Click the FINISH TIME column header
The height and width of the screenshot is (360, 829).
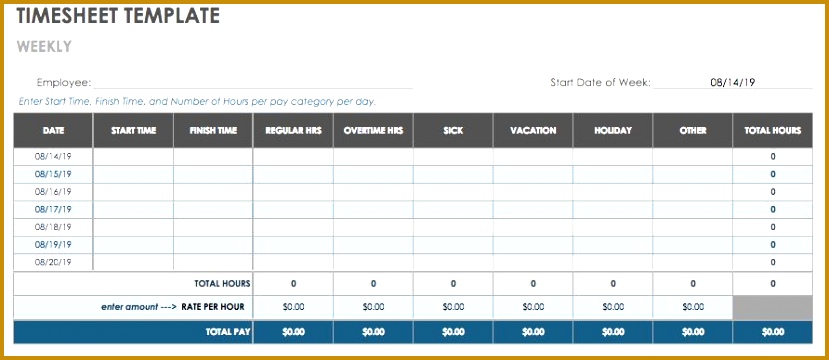pos(213,130)
